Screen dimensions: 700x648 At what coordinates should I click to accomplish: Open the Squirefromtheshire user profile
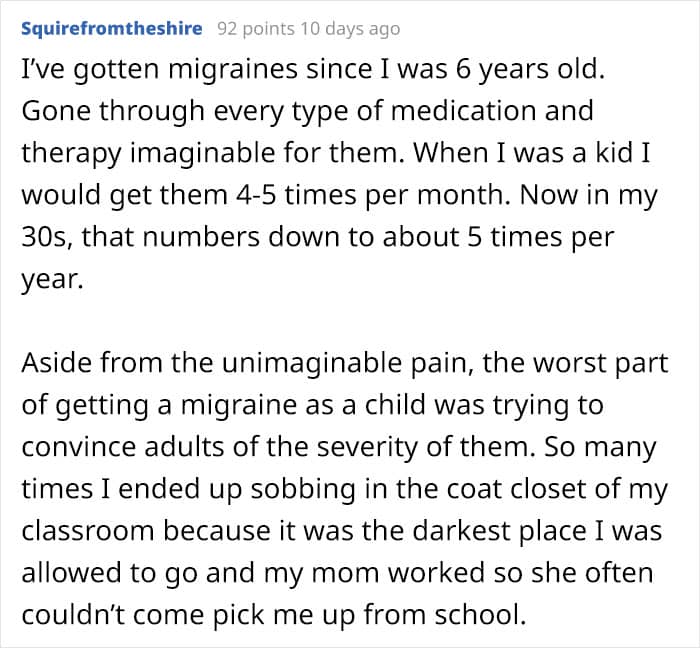click(x=111, y=28)
